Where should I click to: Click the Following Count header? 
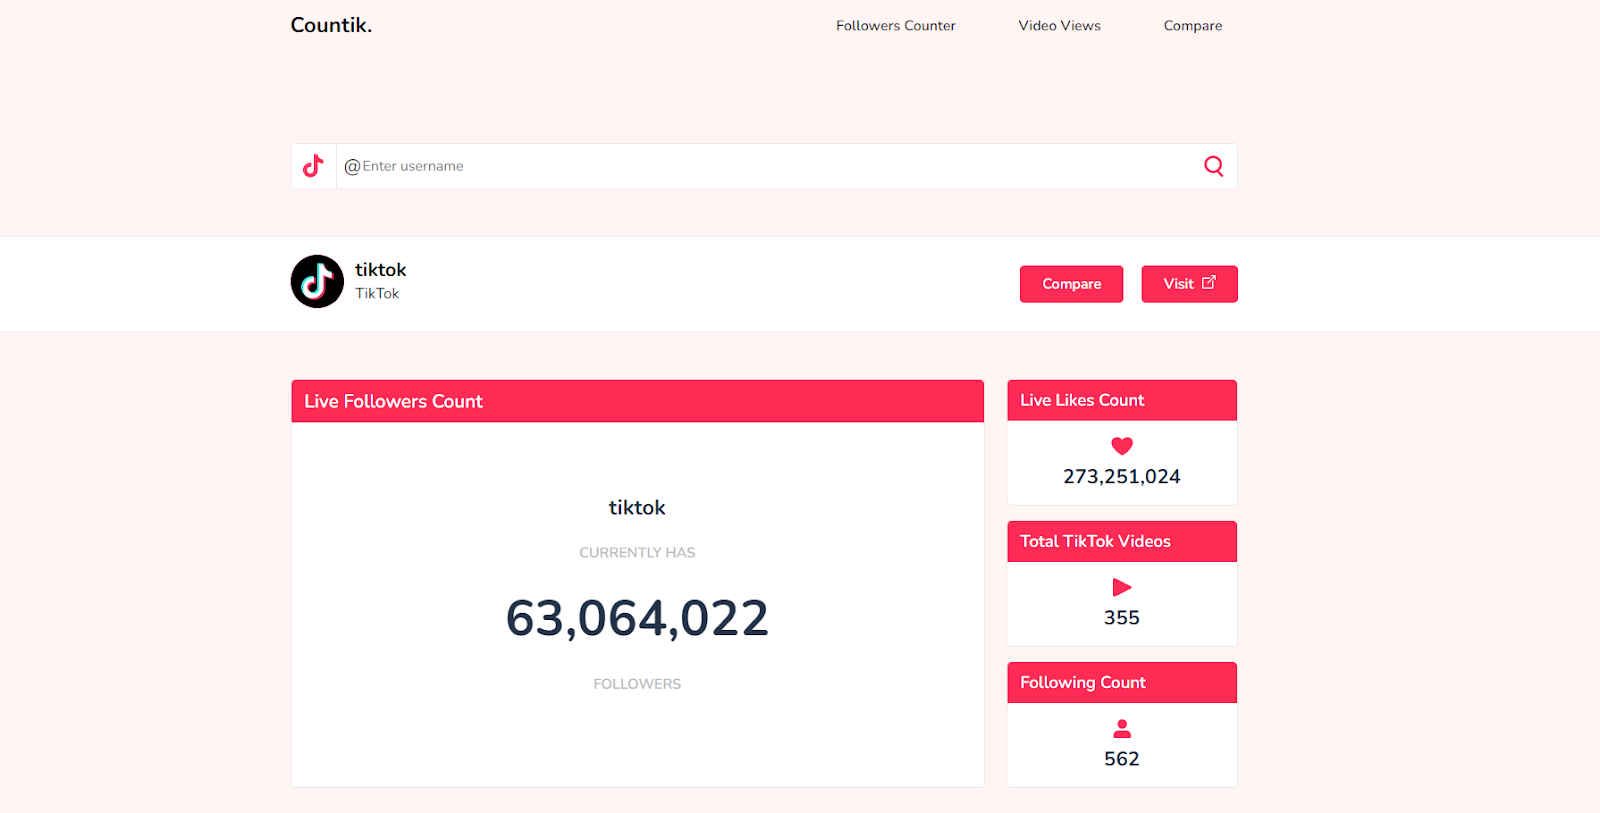1122,682
